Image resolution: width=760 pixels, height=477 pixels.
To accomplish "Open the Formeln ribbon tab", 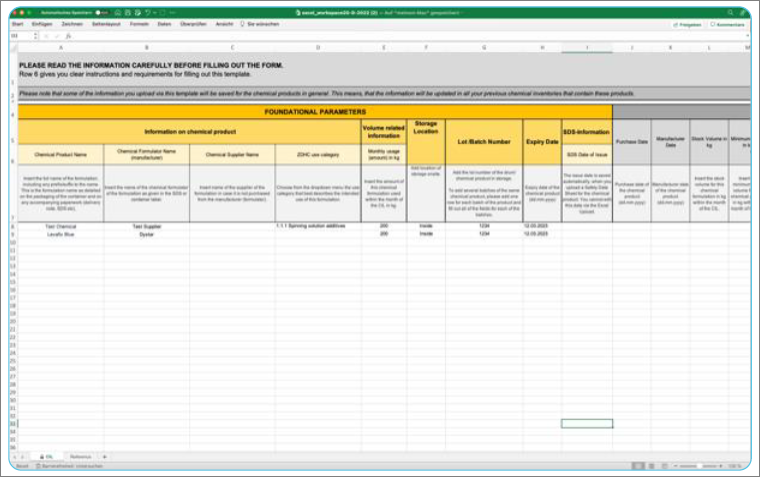I will (x=139, y=24).
